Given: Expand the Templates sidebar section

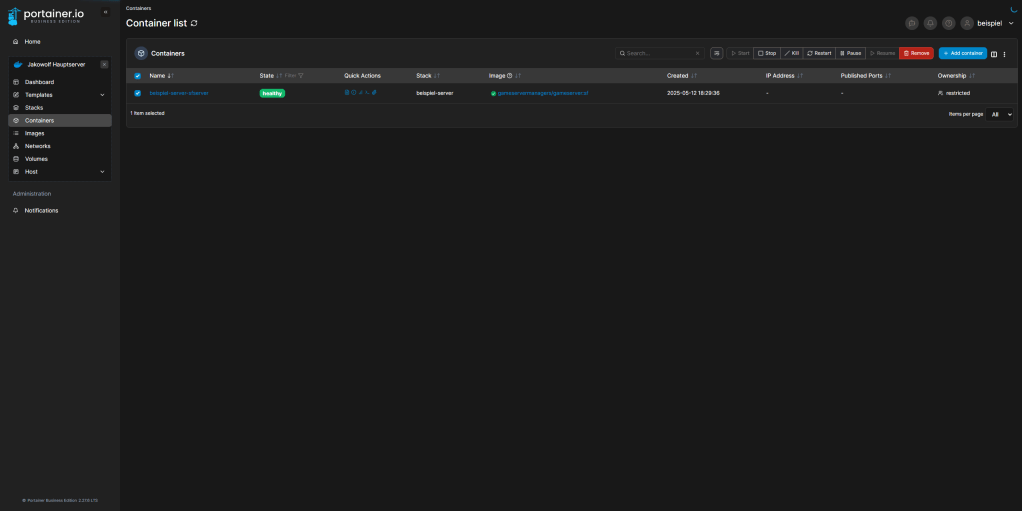Looking at the screenshot, I should 102,95.
